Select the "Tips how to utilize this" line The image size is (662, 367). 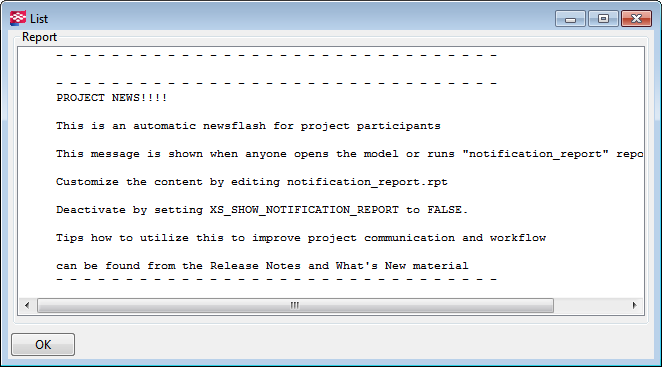coord(301,238)
